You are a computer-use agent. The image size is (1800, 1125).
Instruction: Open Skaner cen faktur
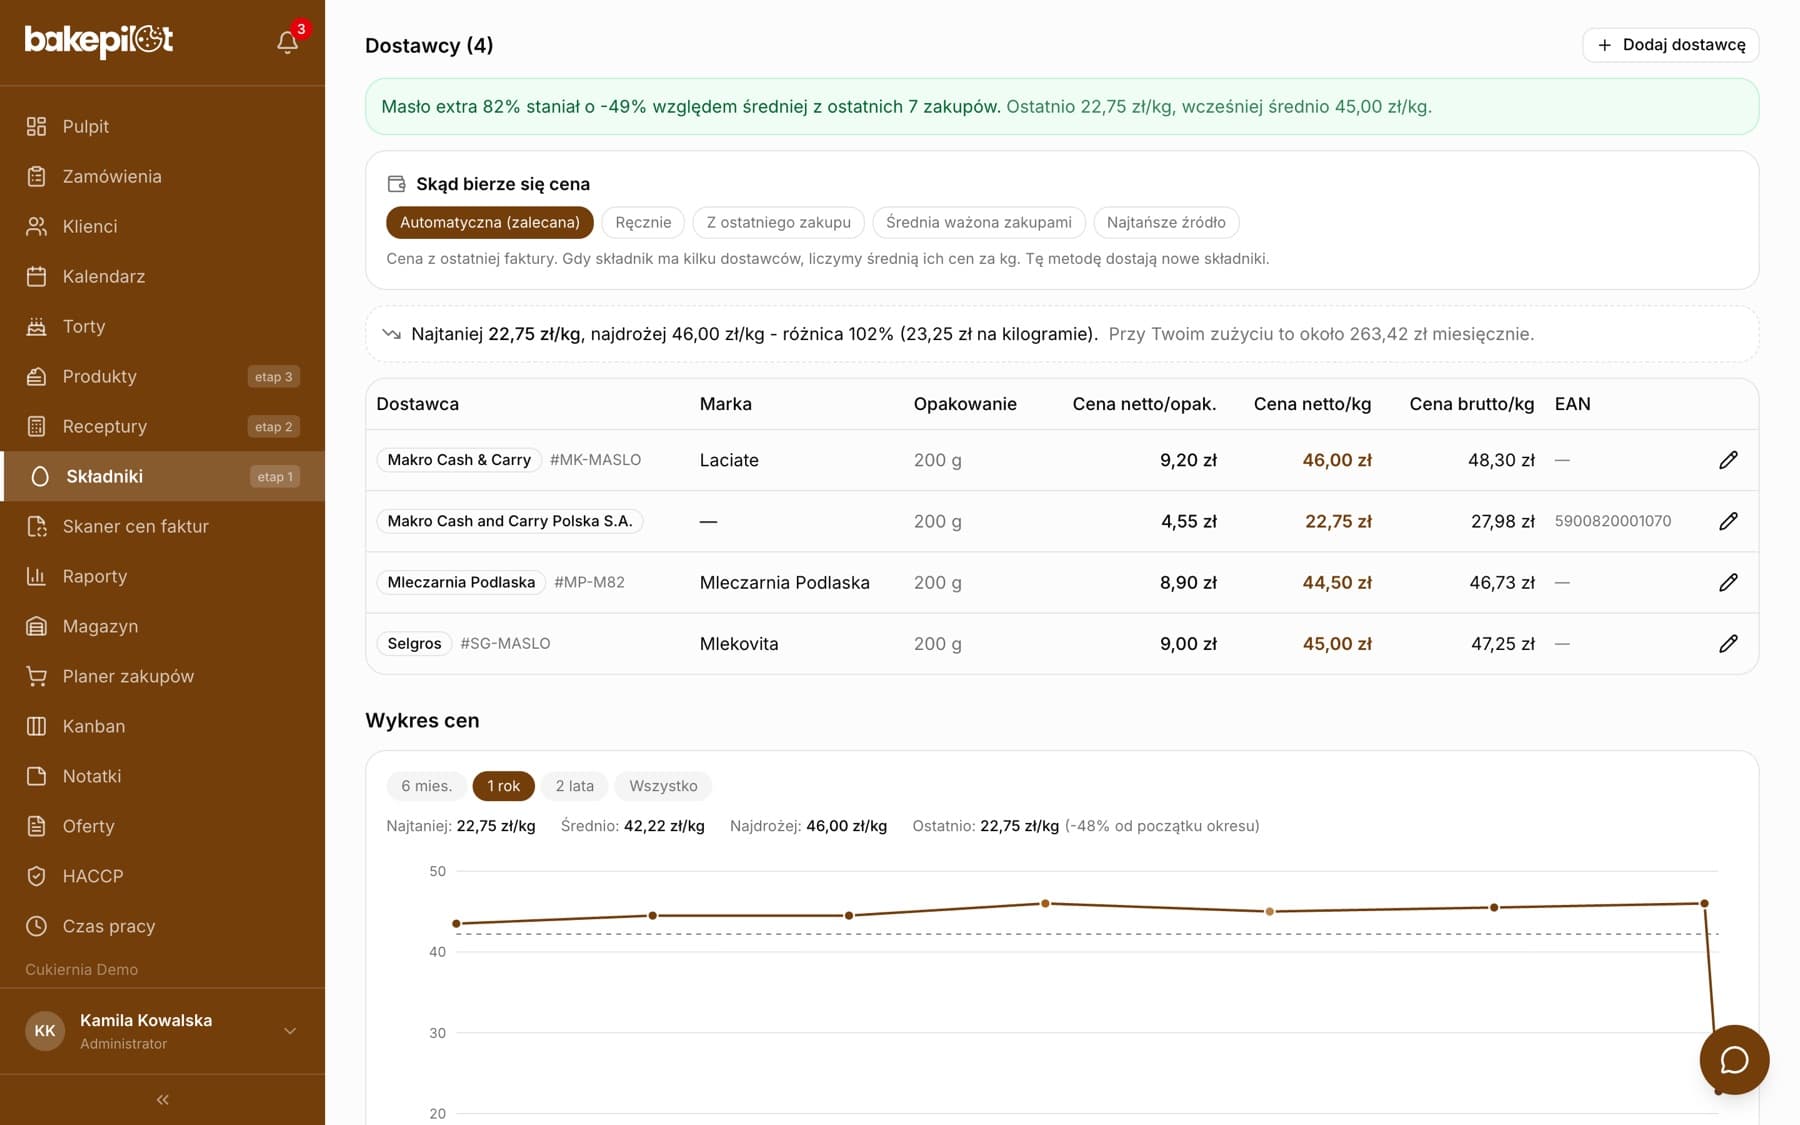tap(162, 526)
